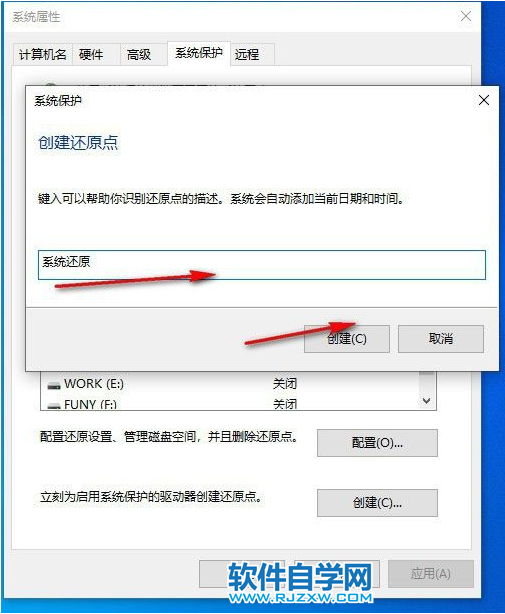Click the 创建(C) button in the dialog

[x=347, y=339]
